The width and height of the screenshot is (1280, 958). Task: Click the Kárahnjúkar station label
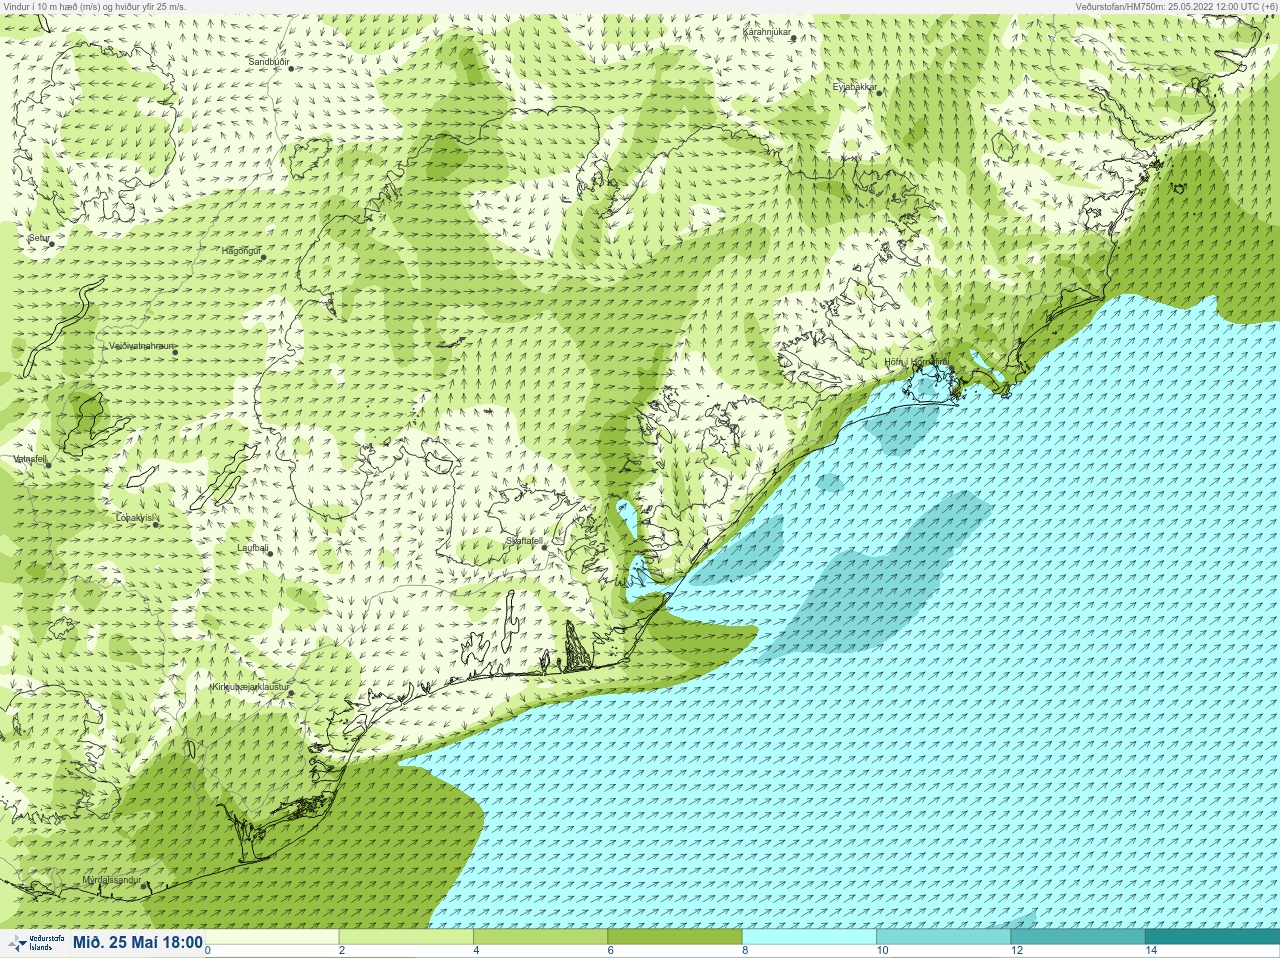tap(767, 32)
